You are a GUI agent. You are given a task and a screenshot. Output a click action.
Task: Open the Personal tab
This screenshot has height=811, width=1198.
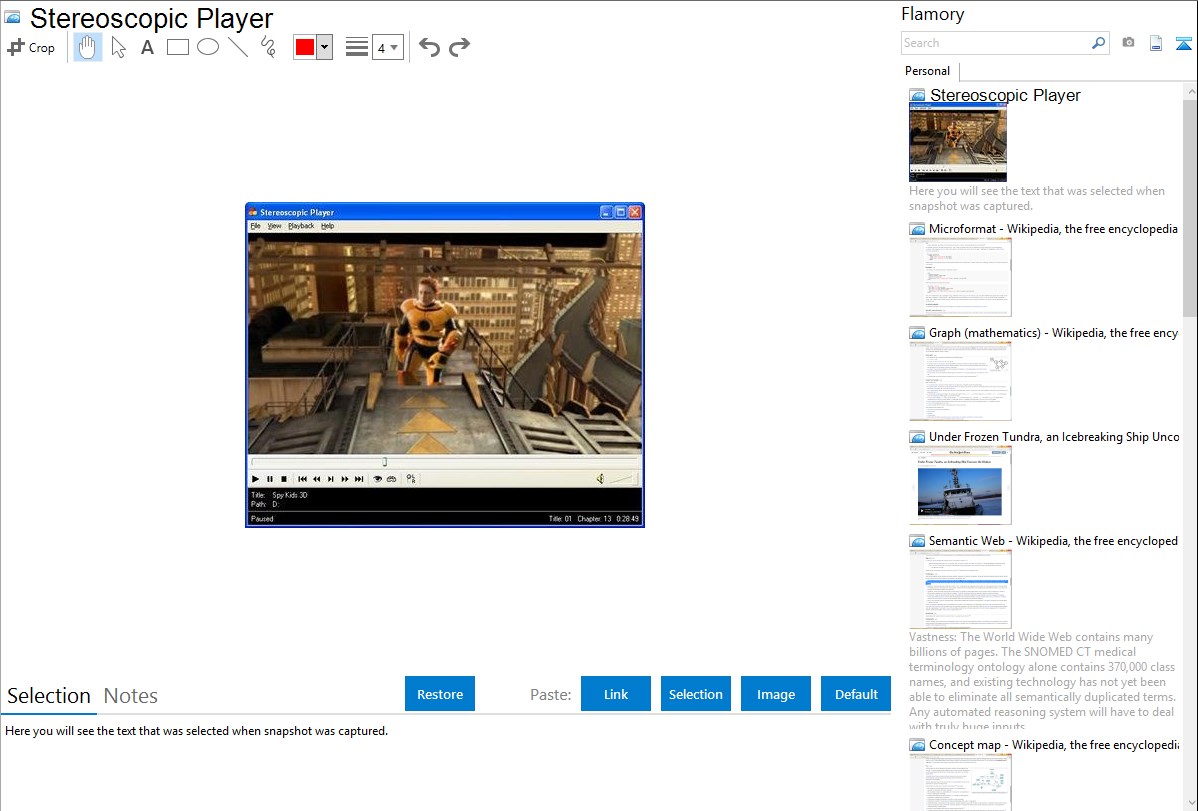927,71
